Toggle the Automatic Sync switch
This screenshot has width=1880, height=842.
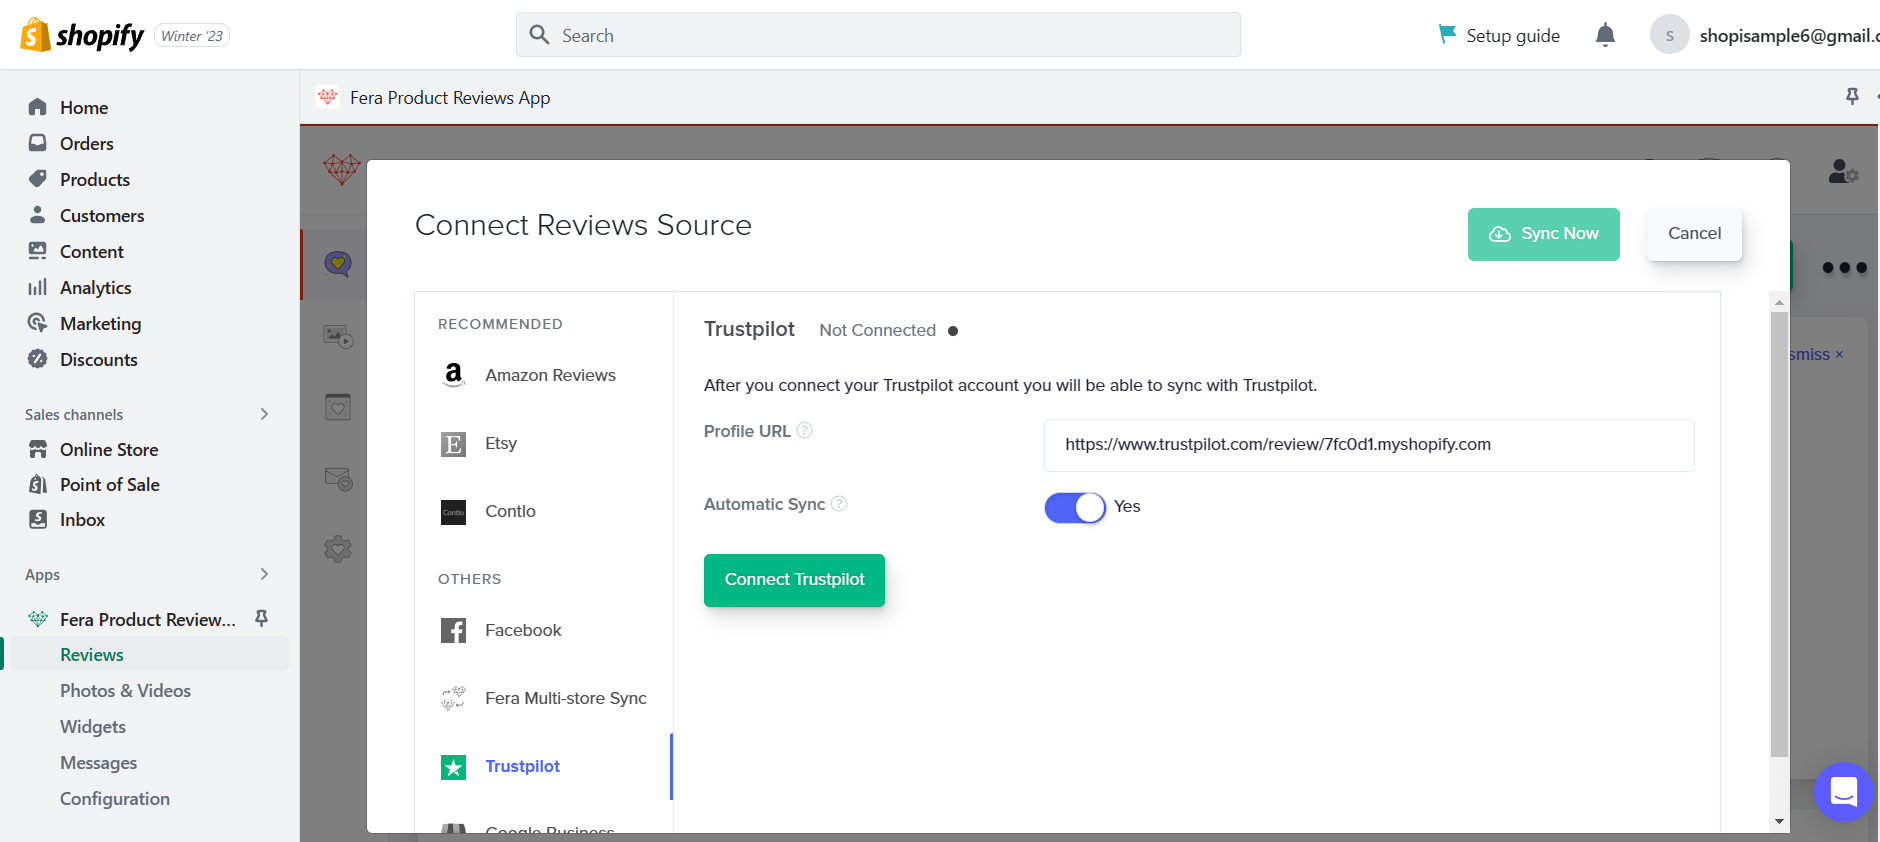(1075, 507)
